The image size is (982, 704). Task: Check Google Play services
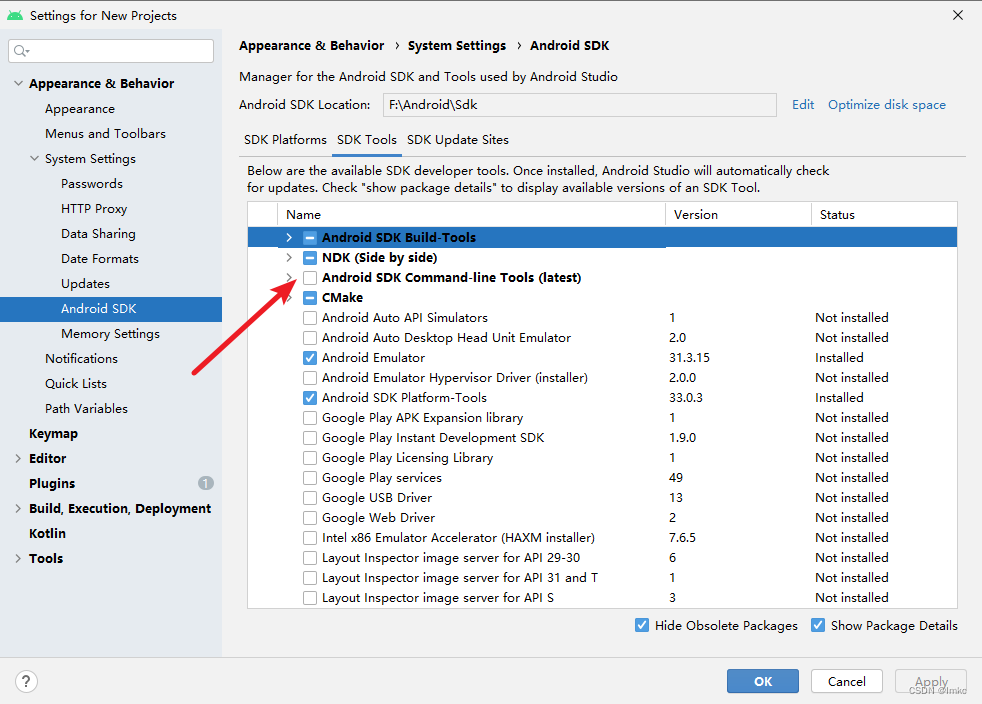point(309,478)
